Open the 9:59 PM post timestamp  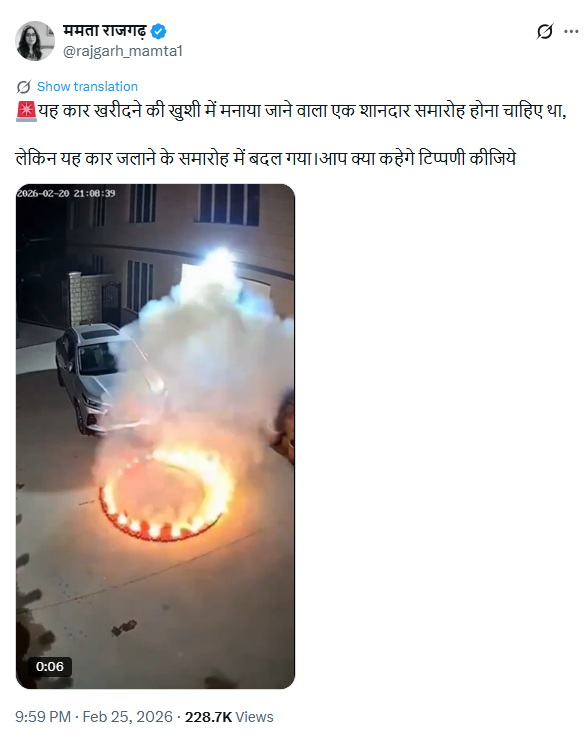click(43, 716)
